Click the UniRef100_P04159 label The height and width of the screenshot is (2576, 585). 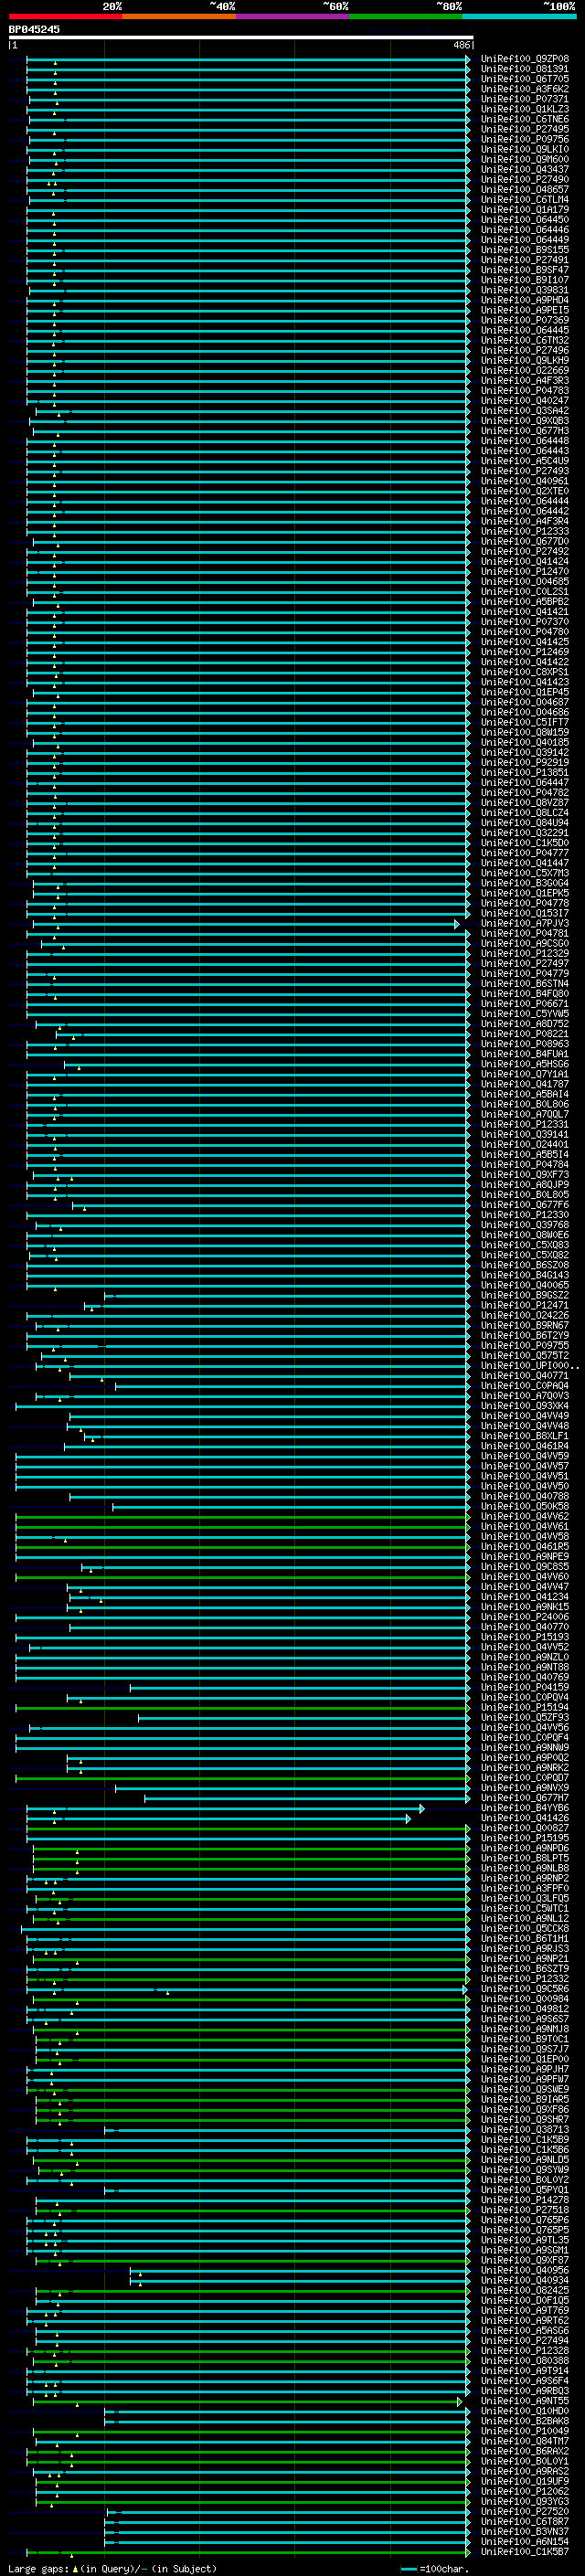coord(524,1687)
